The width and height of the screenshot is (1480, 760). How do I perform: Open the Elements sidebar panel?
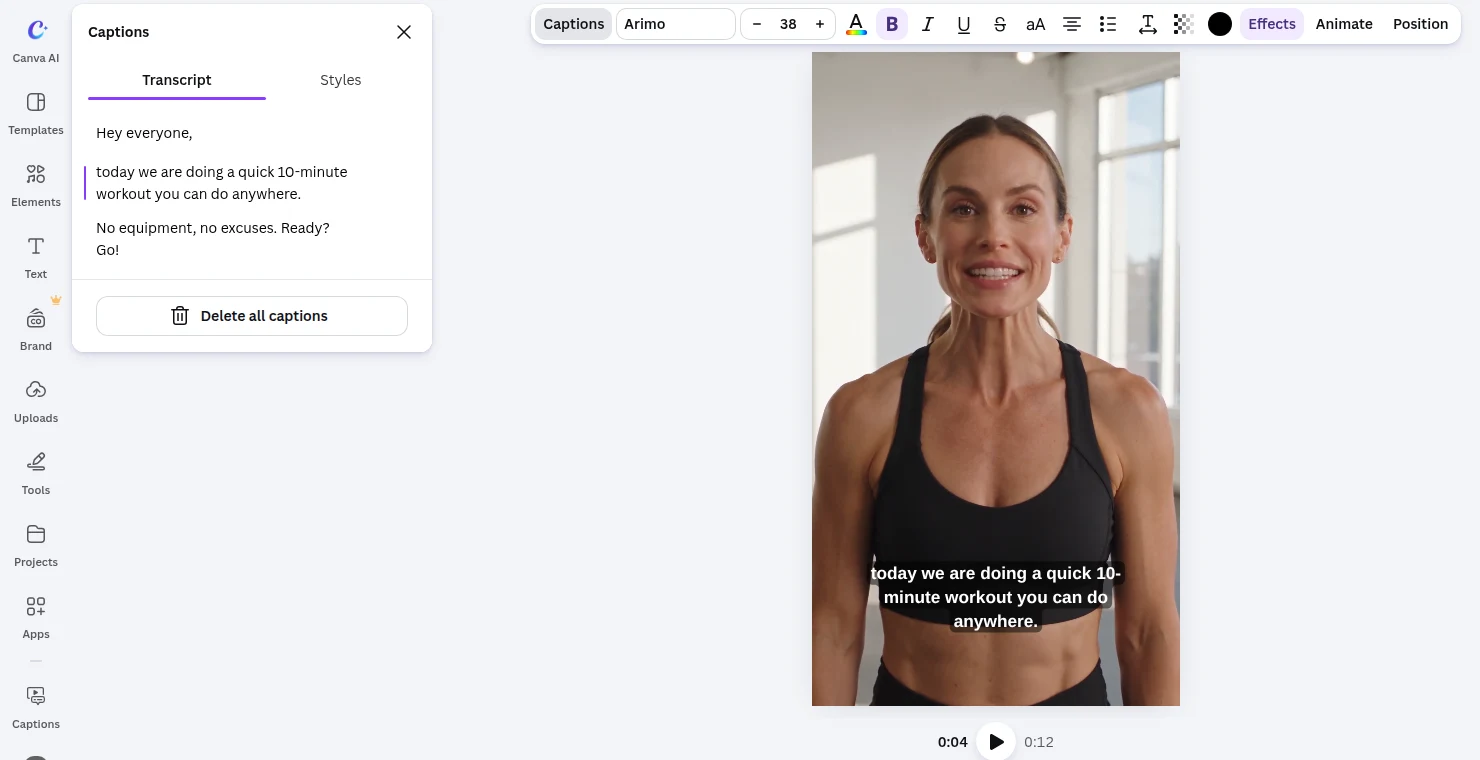(36, 185)
